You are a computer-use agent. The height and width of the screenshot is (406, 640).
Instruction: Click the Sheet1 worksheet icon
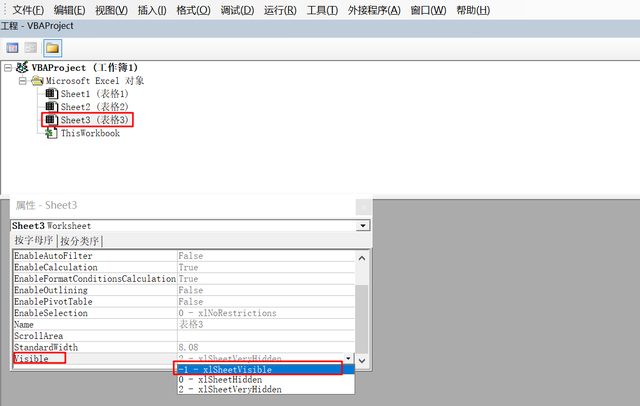(x=51, y=94)
